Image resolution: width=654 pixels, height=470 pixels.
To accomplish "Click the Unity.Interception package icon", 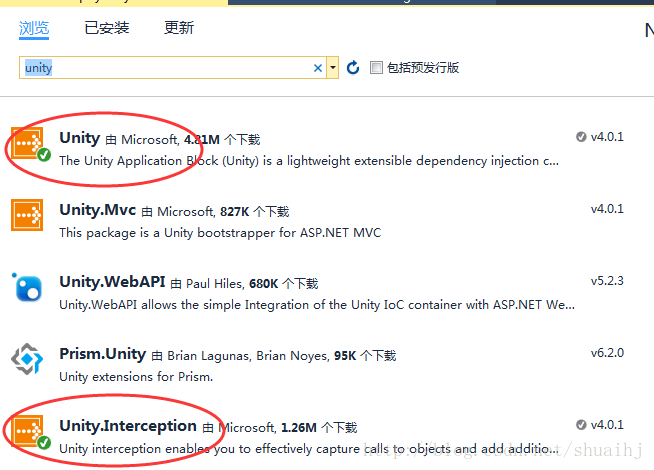I will [27, 431].
